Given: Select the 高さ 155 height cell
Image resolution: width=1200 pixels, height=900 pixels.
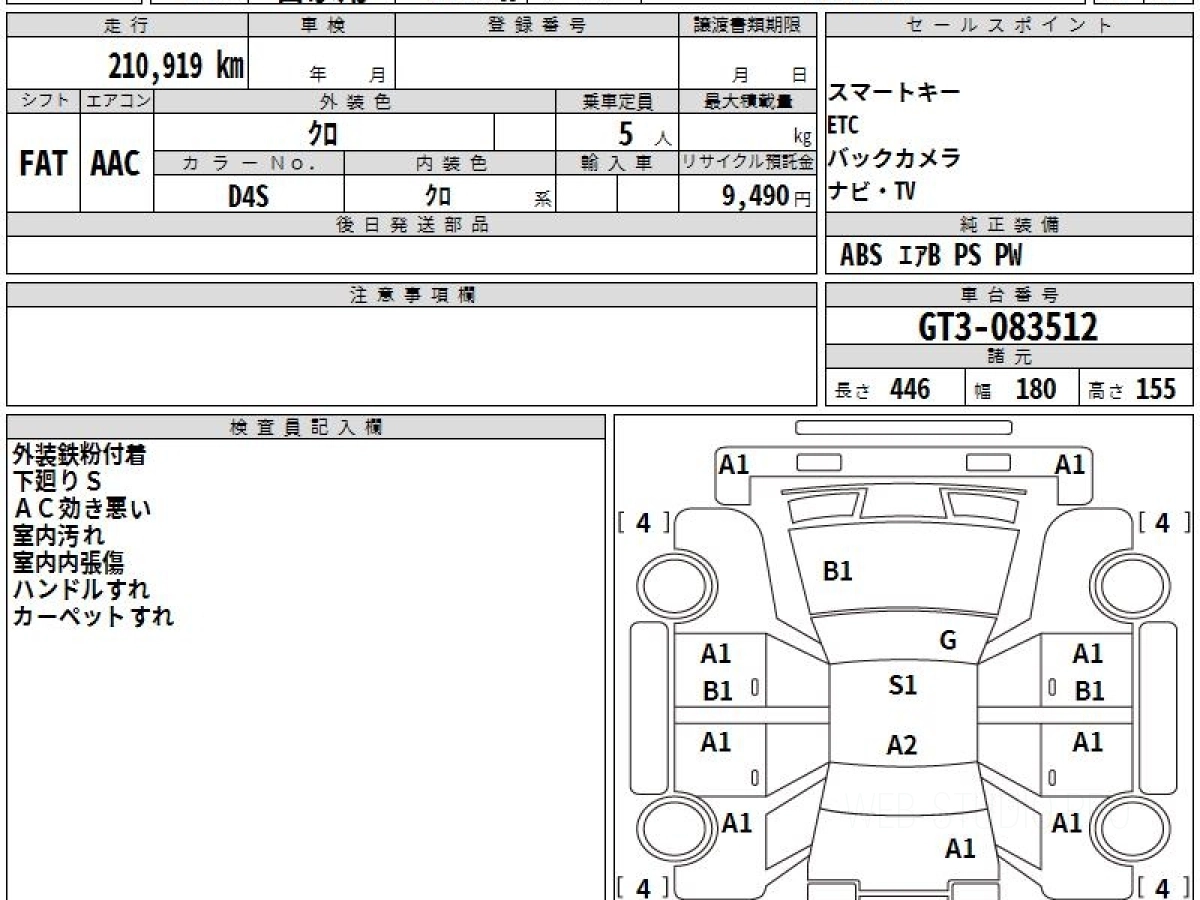Looking at the screenshot, I should 1136,388.
